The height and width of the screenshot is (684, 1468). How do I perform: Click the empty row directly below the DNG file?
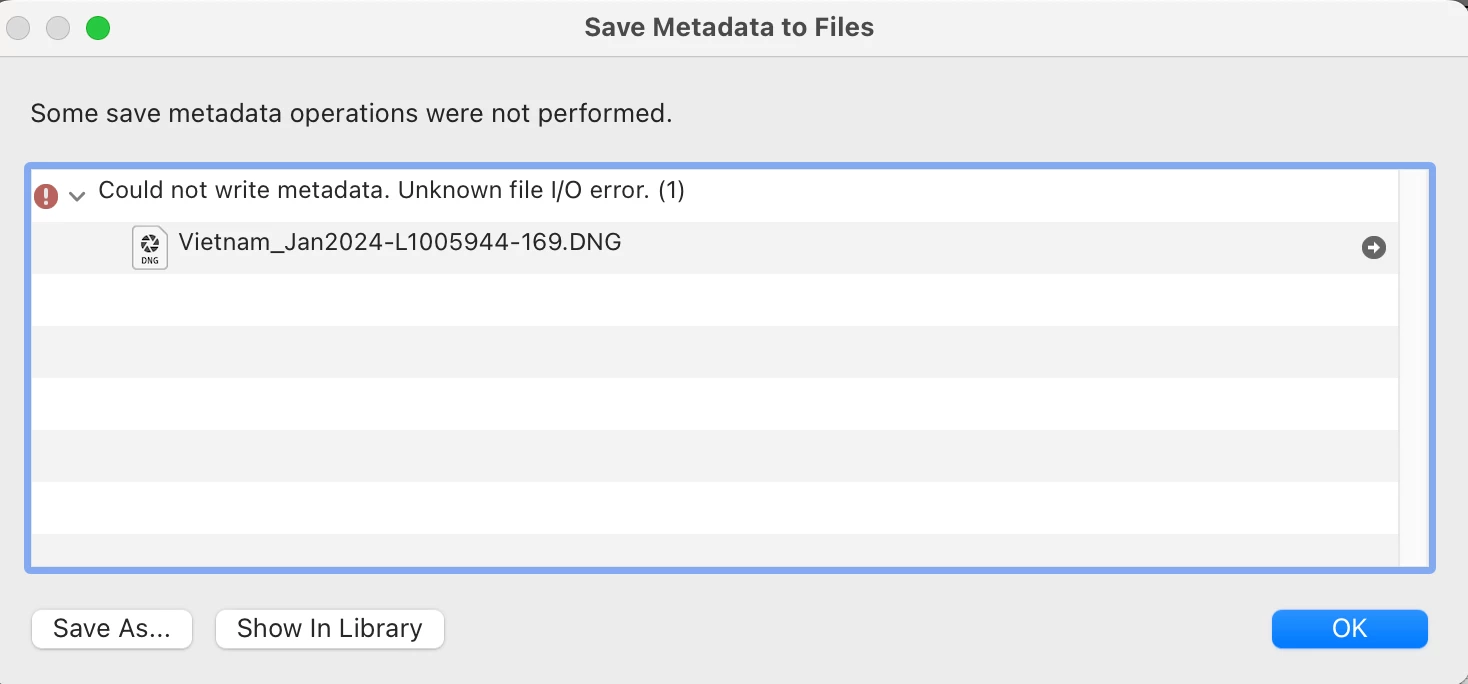[x=700, y=299]
